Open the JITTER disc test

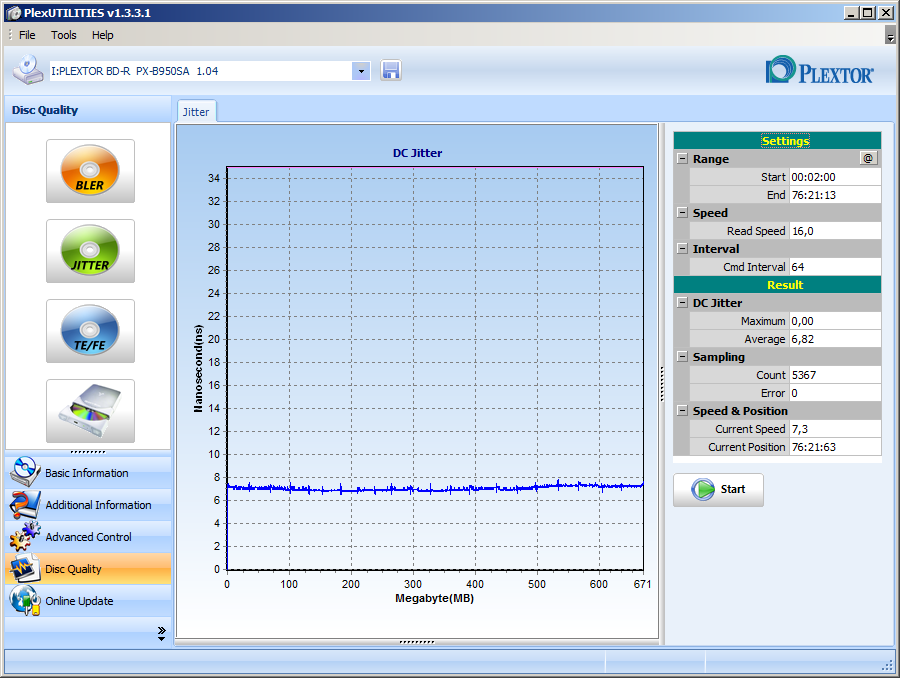(x=90, y=250)
